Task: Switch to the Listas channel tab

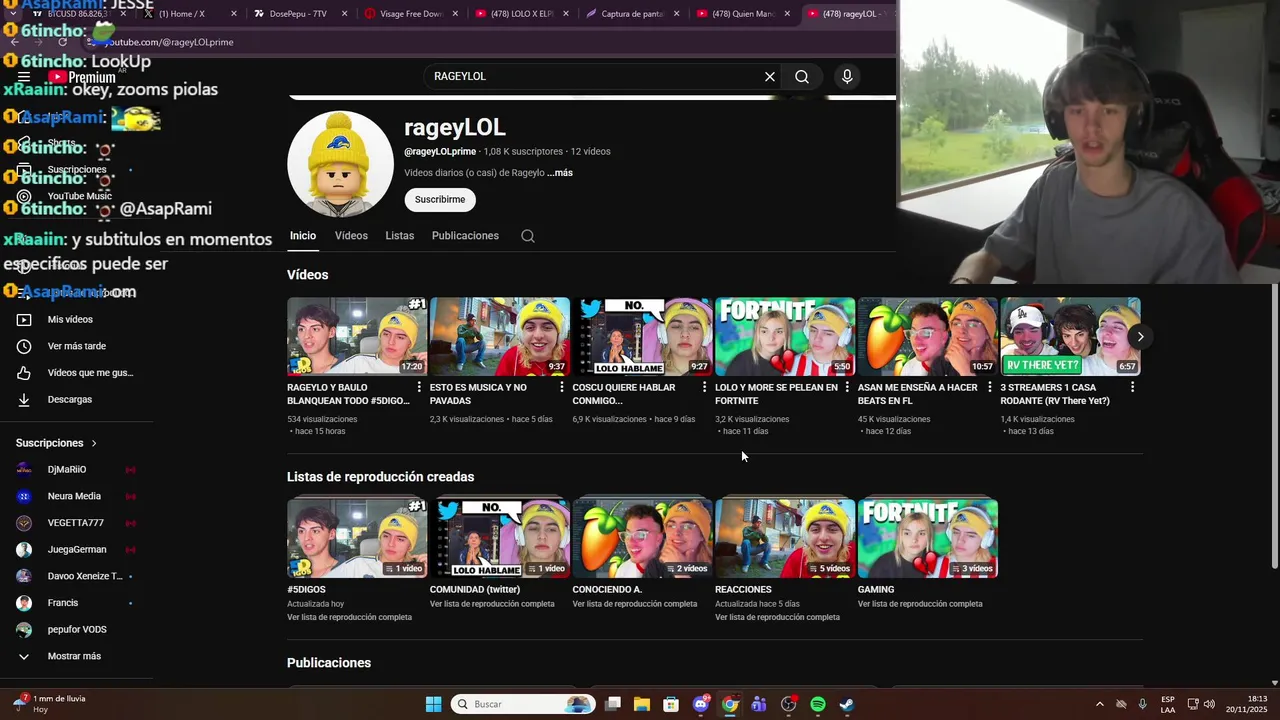Action: point(399,236)
